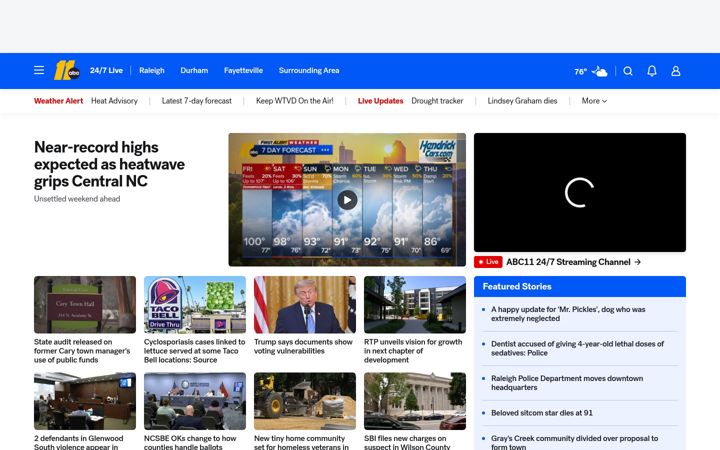Click the NCSBE meeting thumbnail
The image size is (720, 450).
[x=195, y=401]
